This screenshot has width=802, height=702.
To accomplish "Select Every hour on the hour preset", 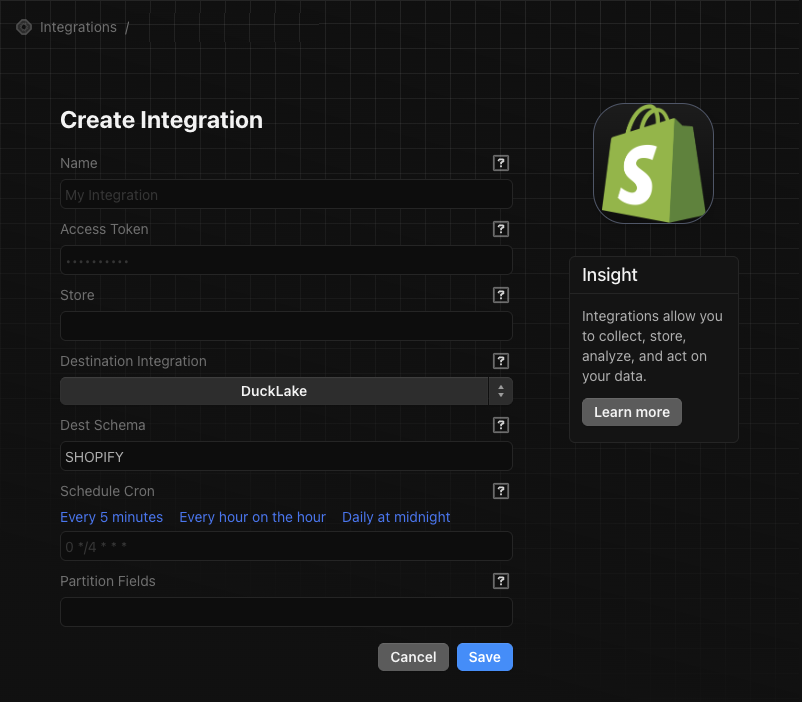I will click(252, 517).
